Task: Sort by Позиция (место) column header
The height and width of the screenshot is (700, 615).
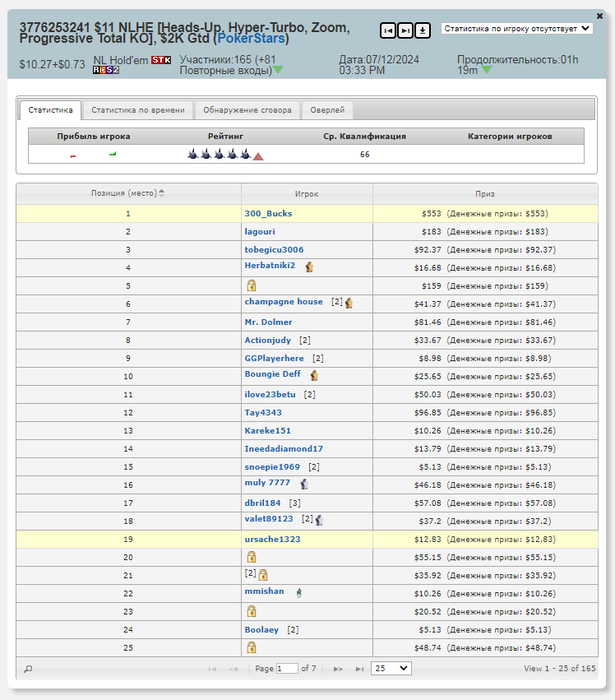Action: 129,193
